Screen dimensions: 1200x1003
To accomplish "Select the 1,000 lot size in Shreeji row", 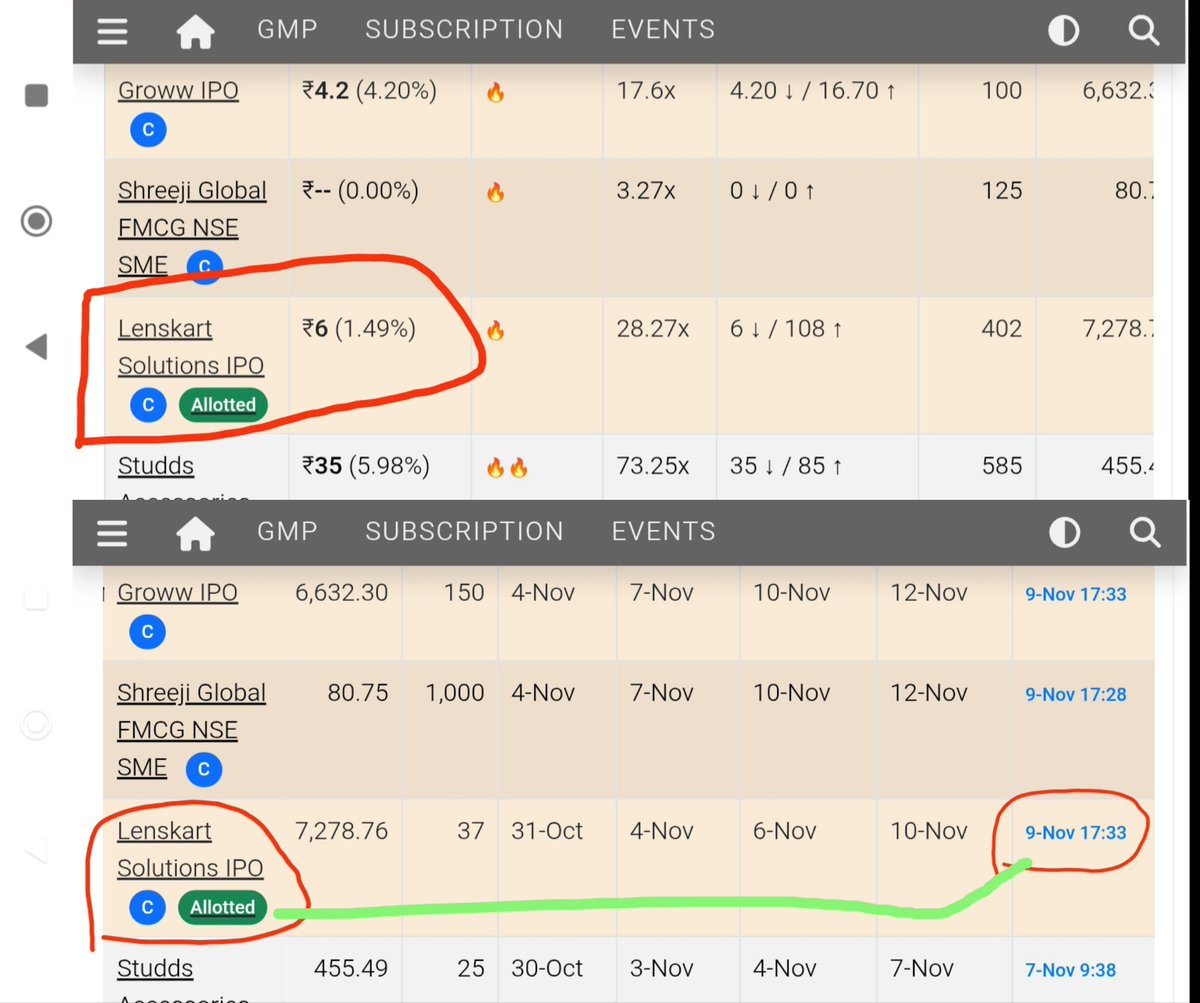I will (455, 692).
